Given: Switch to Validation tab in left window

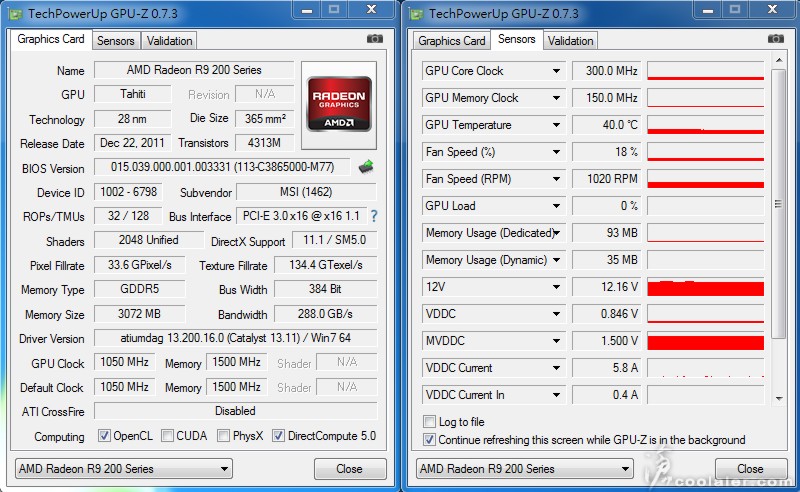Looking at the screenshot, I should pos(169,41).
